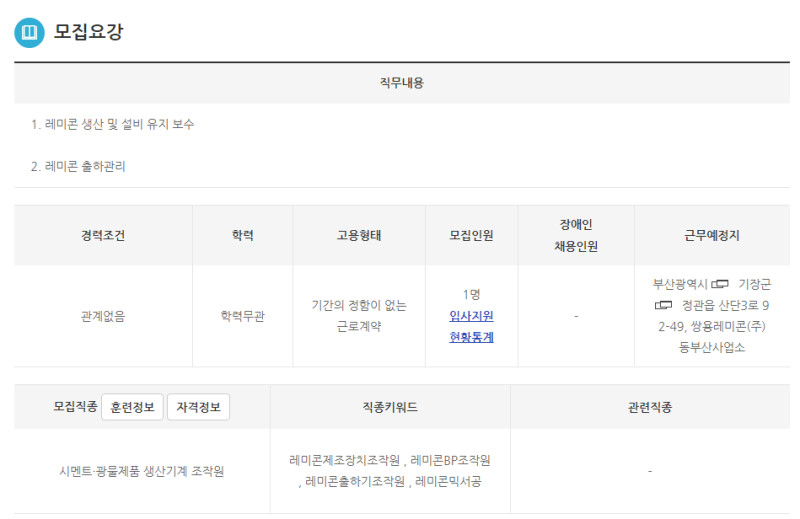
Task: Click the 모집요강 section heading
Action: [x=88, y=33]
